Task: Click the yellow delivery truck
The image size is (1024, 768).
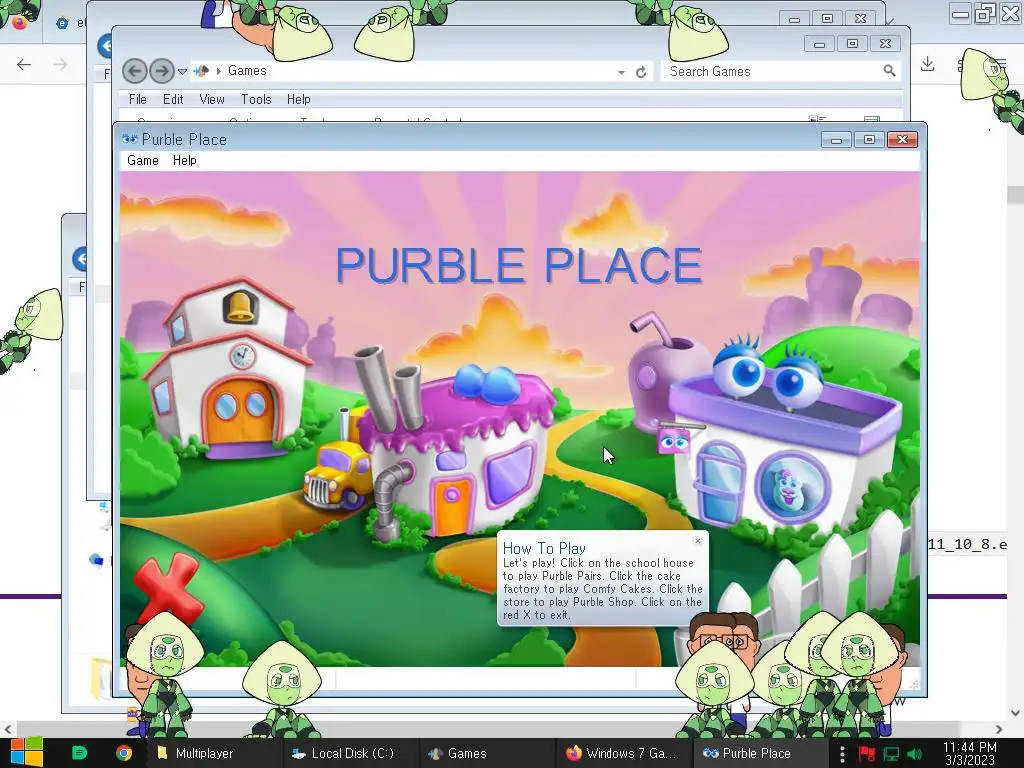Action: pyautogui.click(x=336, y=473)
